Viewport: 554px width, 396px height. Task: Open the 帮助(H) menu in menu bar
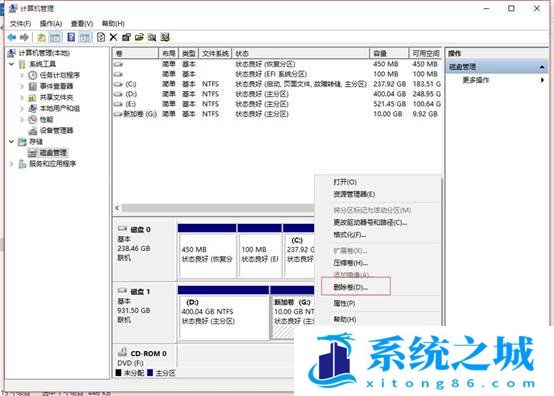point(113,24)
